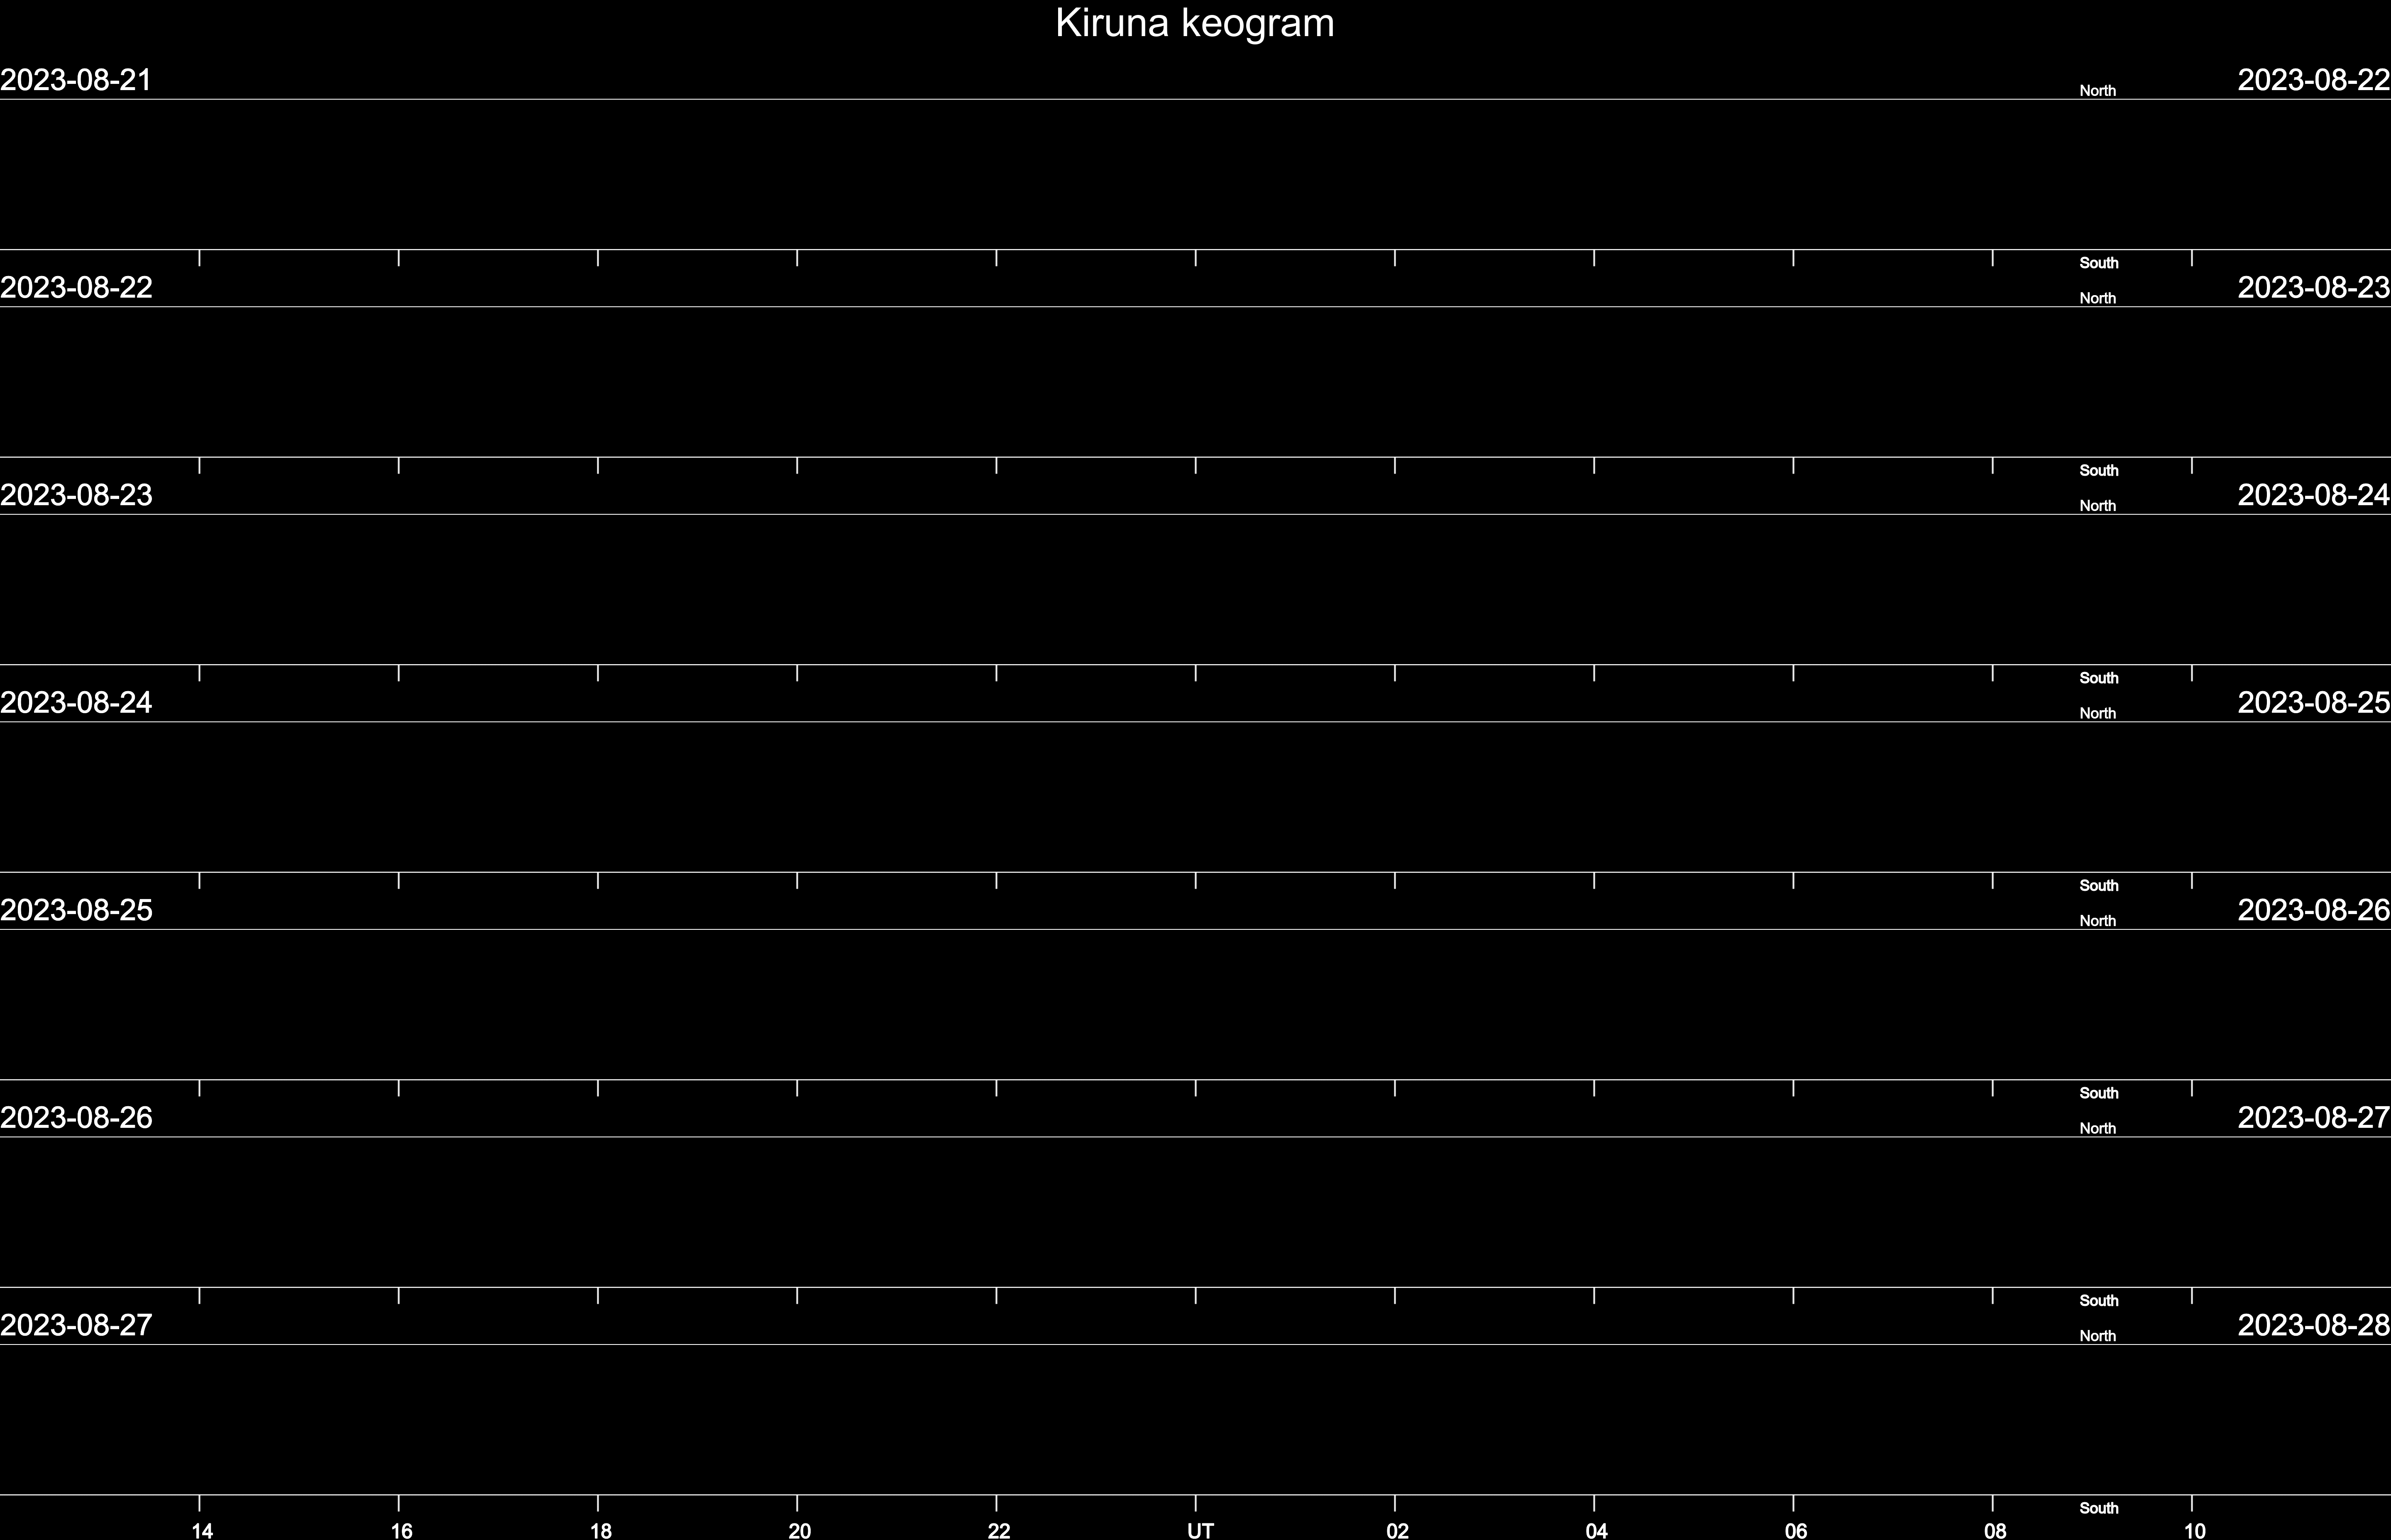The height and width of the screenshot is (1540, 2391).
Task: Select the "22" hour label on time axis
Action: (999, 1530)
